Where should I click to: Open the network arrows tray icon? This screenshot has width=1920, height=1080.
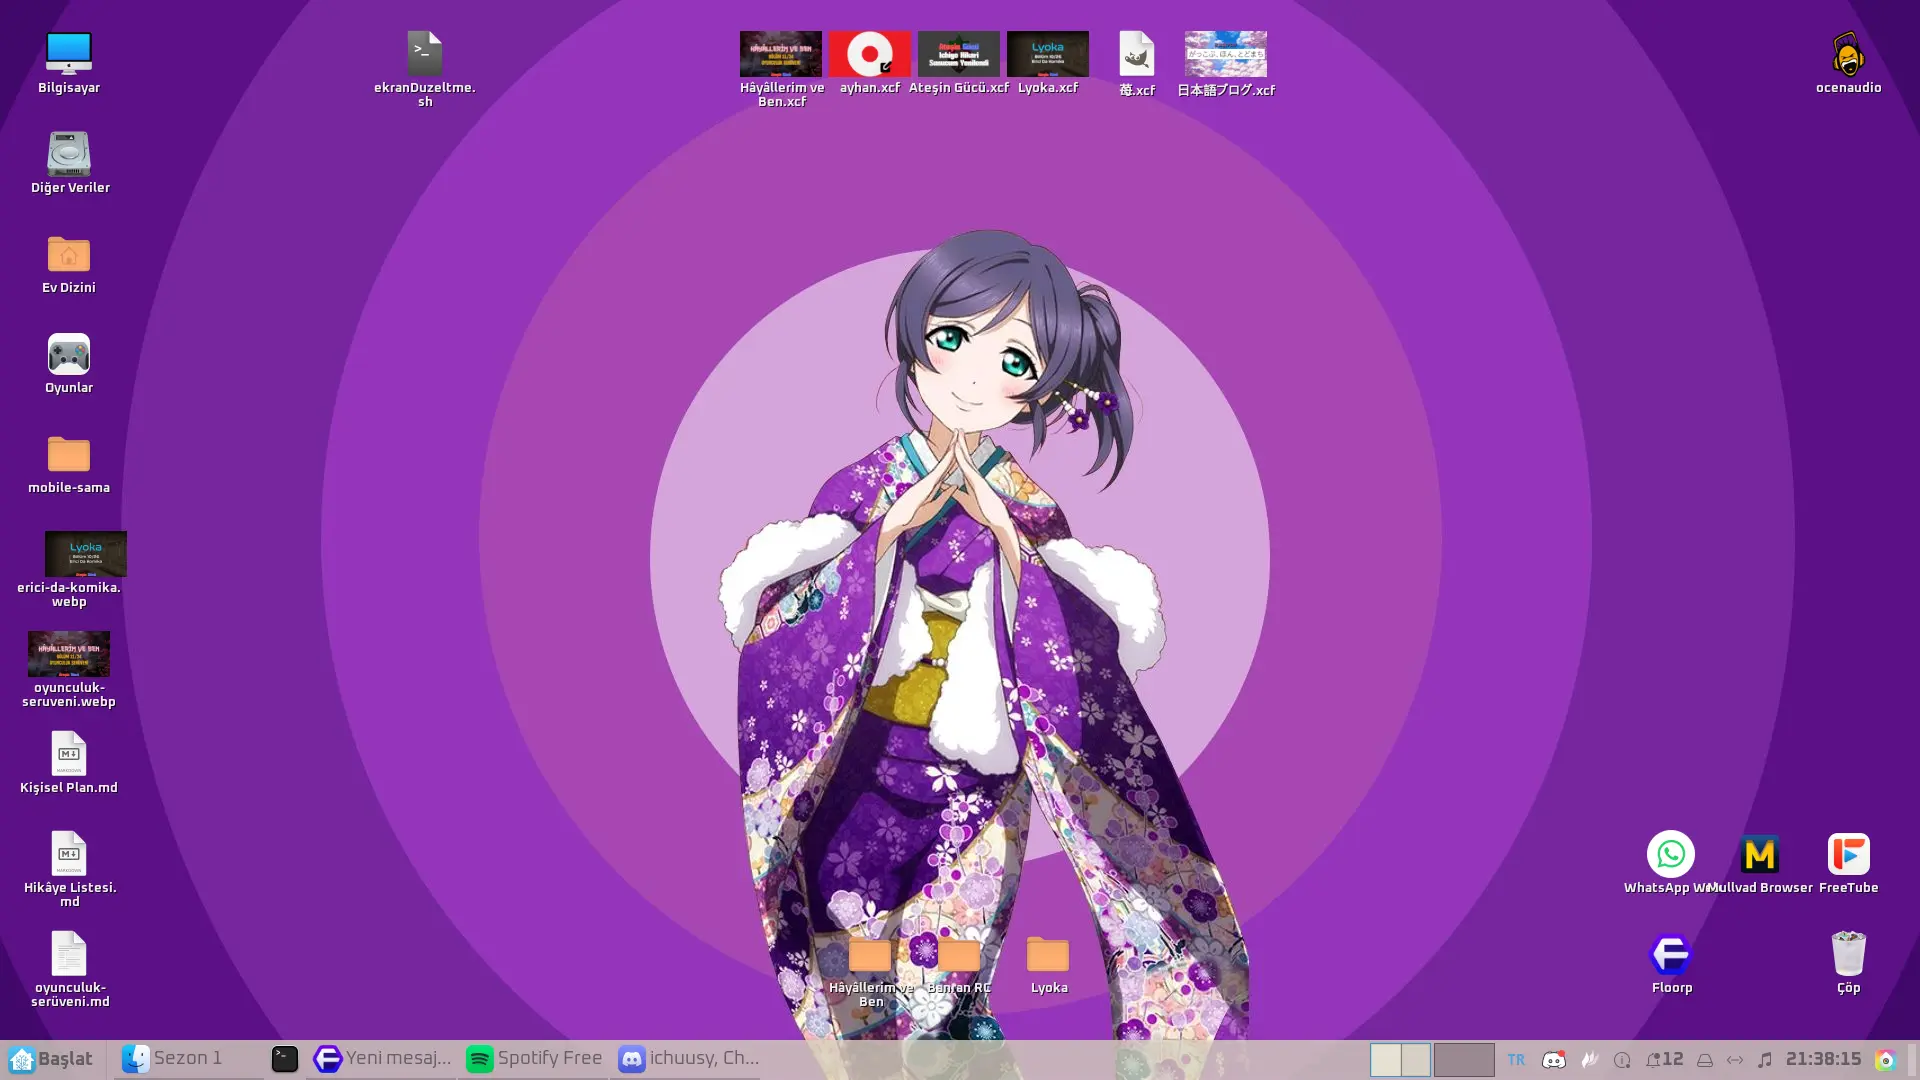point(1735,1060)
